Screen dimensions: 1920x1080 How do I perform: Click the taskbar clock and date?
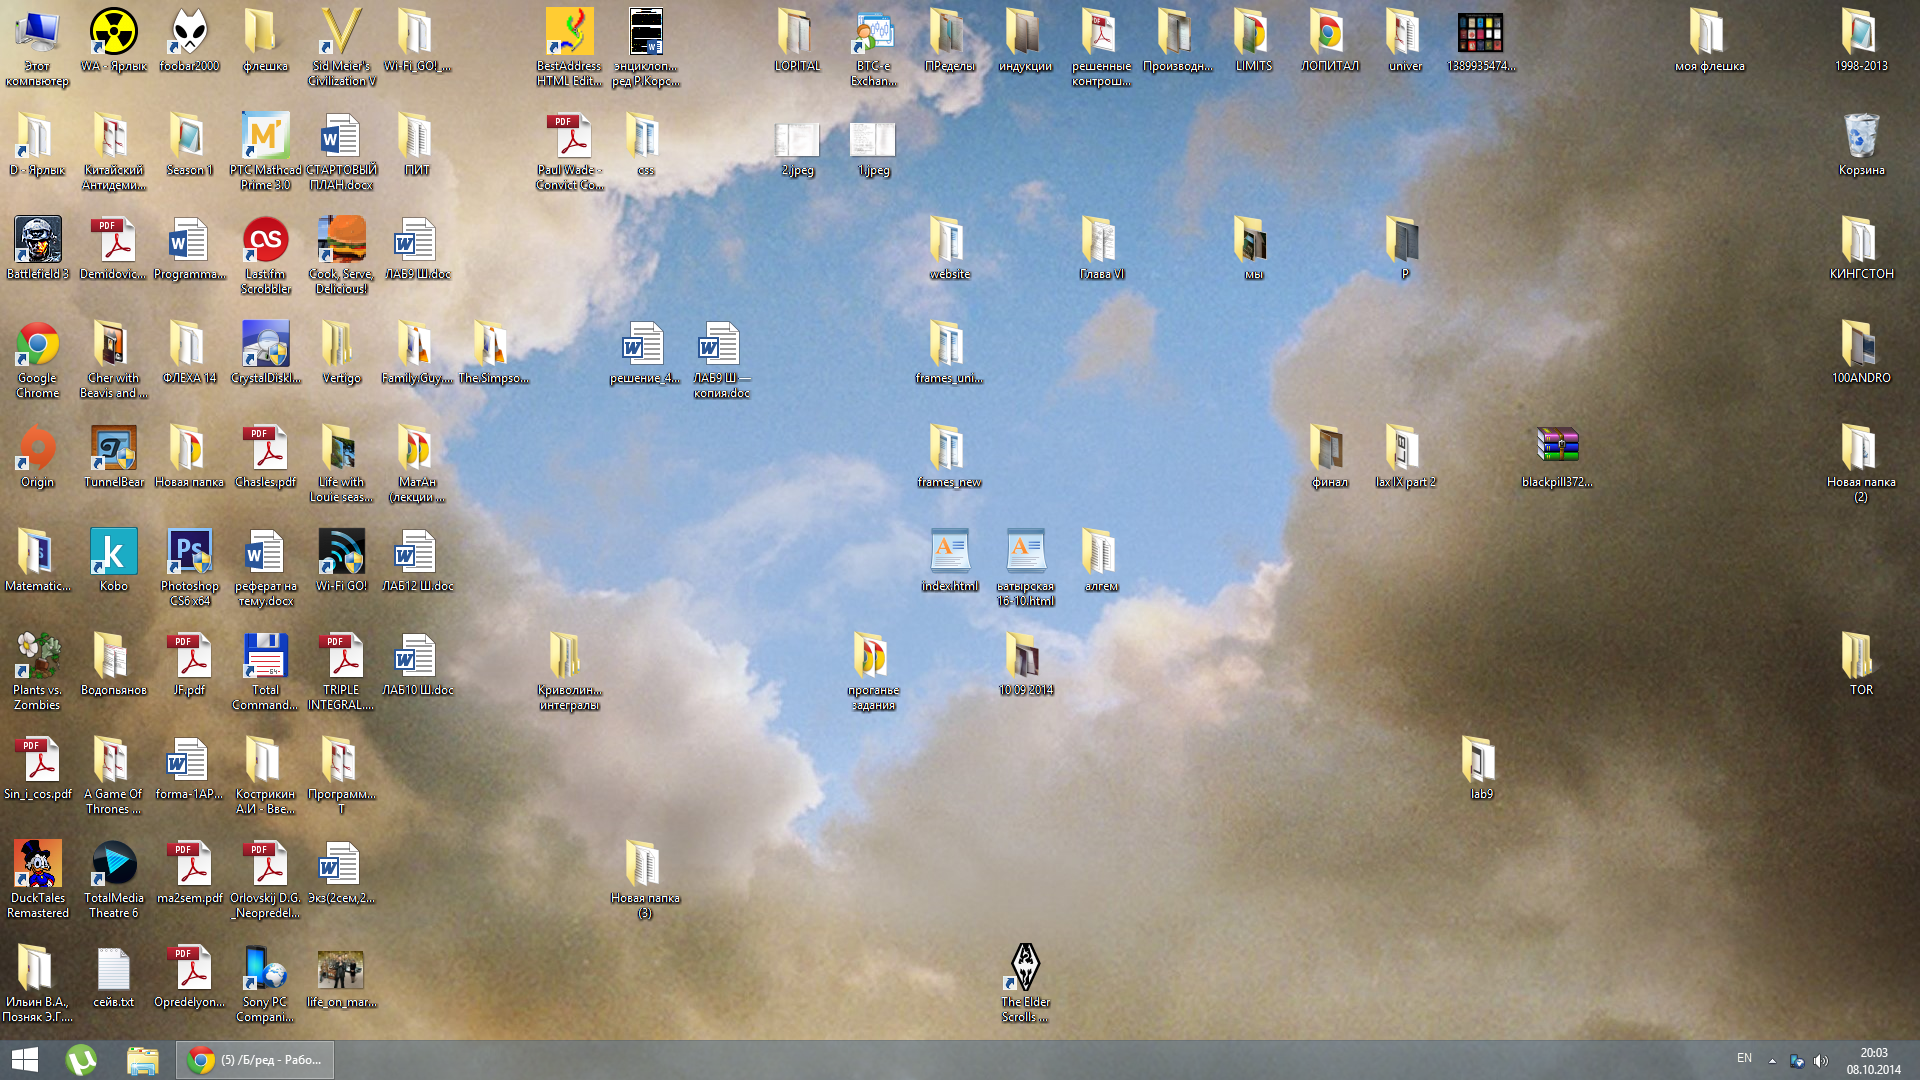click(x=1873, y=1061)
